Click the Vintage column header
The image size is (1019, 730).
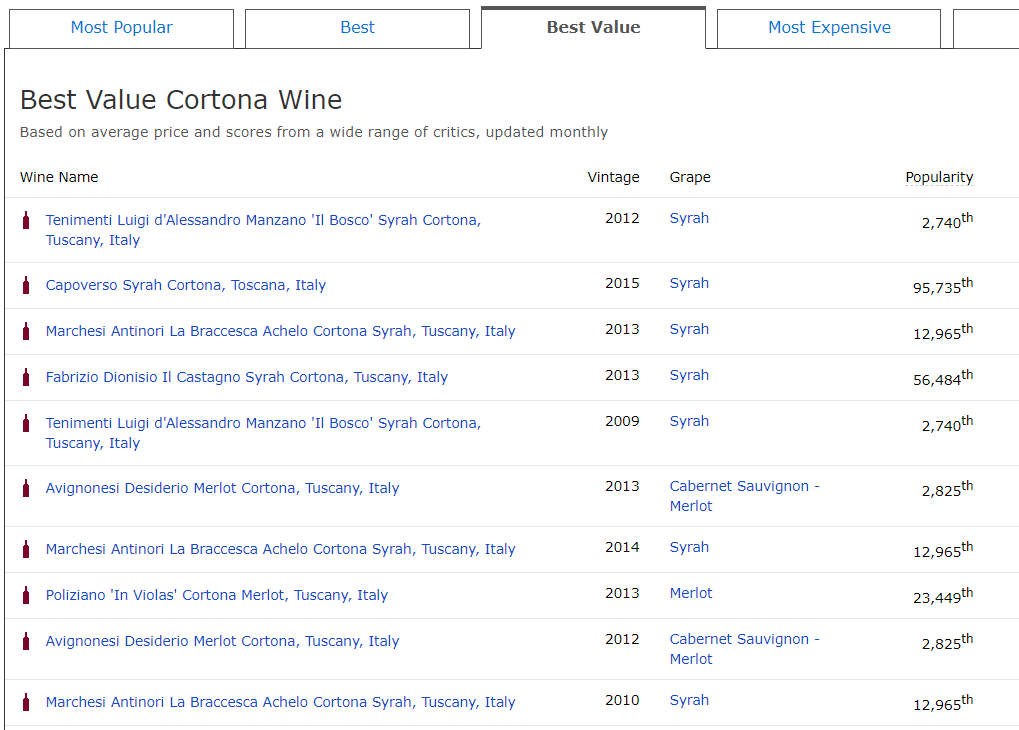point(613,177)
